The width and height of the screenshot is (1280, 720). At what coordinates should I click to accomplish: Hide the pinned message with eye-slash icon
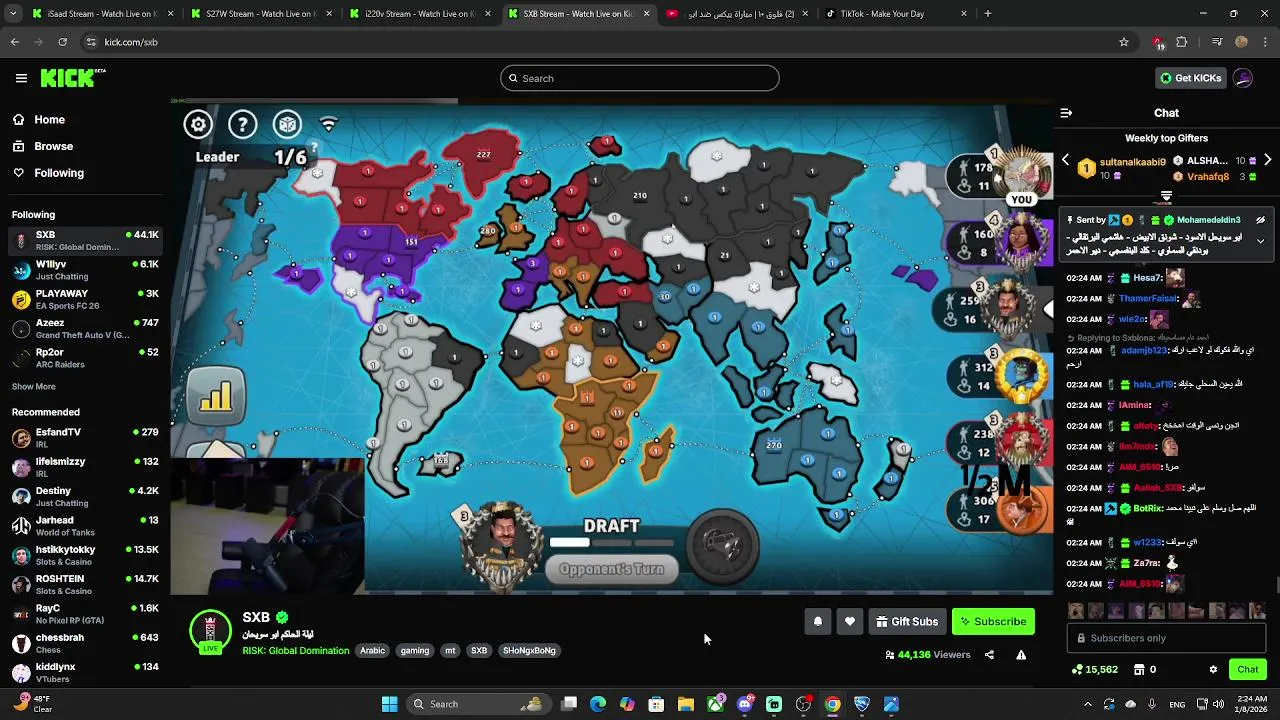click(x=1260, y=220)
